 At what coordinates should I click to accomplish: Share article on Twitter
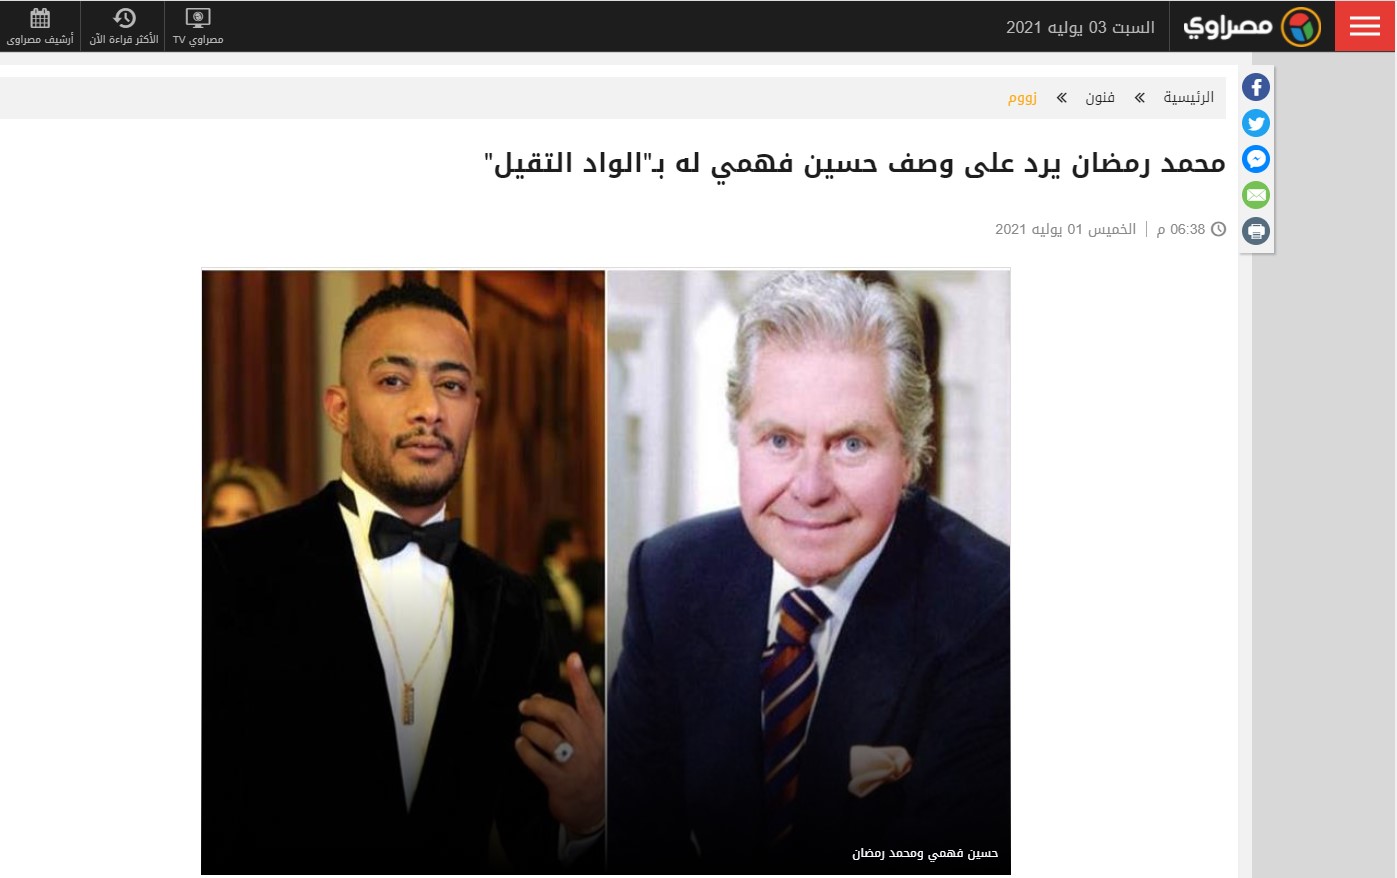[x=1256, y=123]
